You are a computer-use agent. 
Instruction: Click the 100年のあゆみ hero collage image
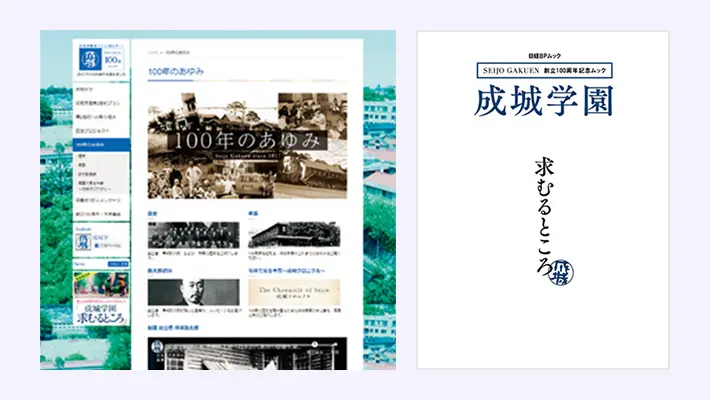coord(247,144)
